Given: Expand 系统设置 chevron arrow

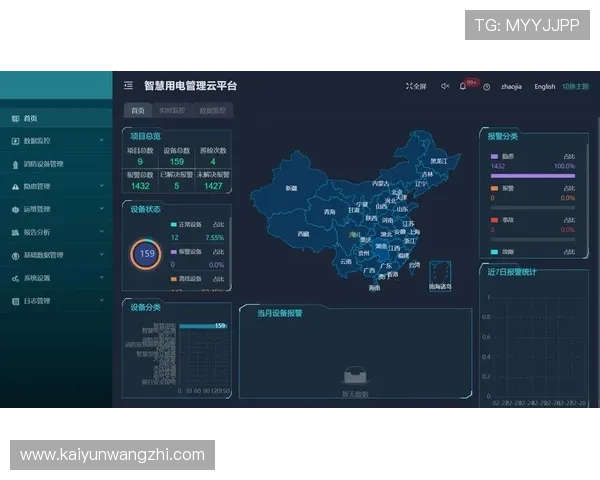Looking at the screenshot, I should click(x=102, y=278).
